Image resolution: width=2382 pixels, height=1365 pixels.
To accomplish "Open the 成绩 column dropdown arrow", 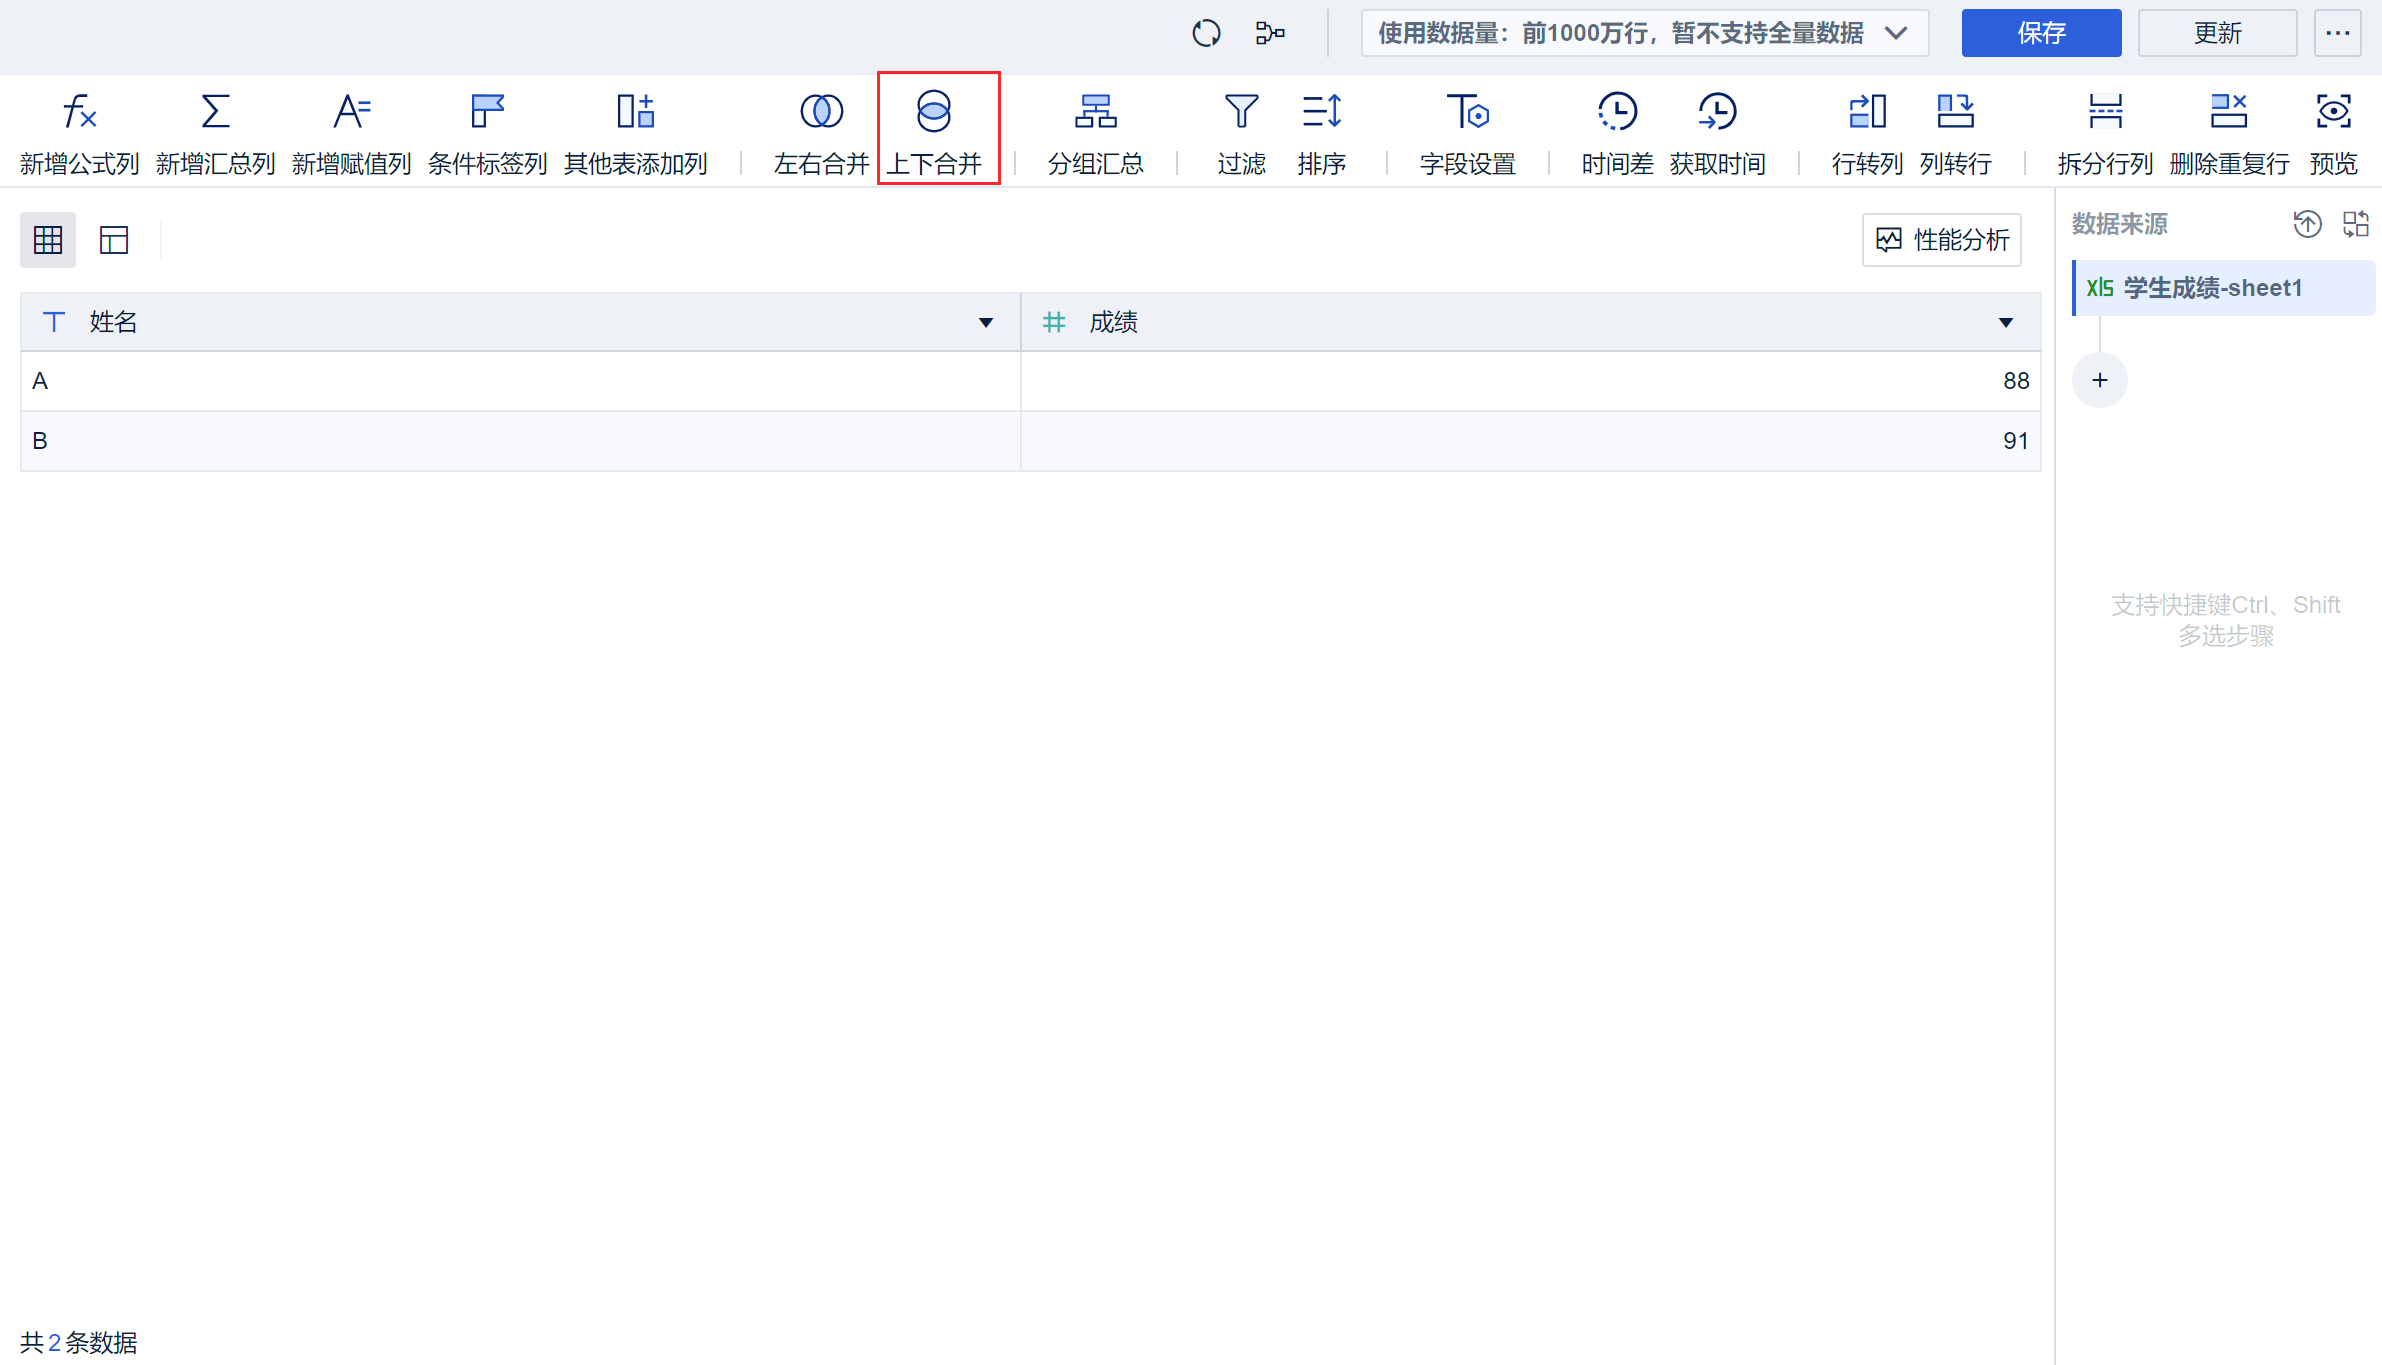I will (x=2005, y=322).
